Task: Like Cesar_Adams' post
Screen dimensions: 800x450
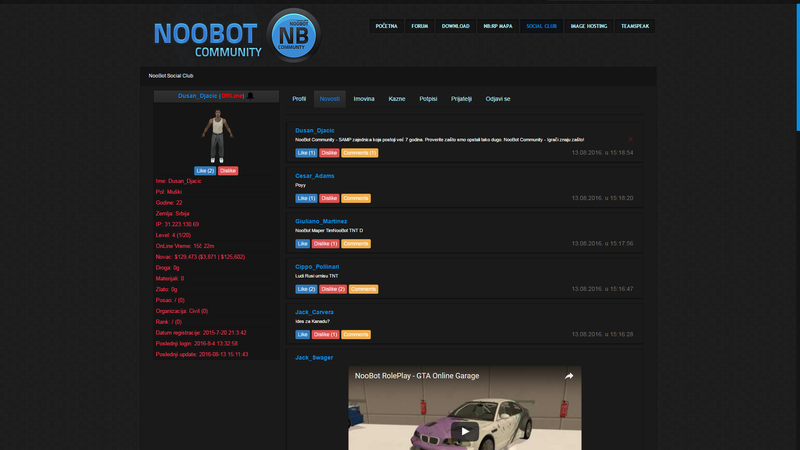Action: 303,198
